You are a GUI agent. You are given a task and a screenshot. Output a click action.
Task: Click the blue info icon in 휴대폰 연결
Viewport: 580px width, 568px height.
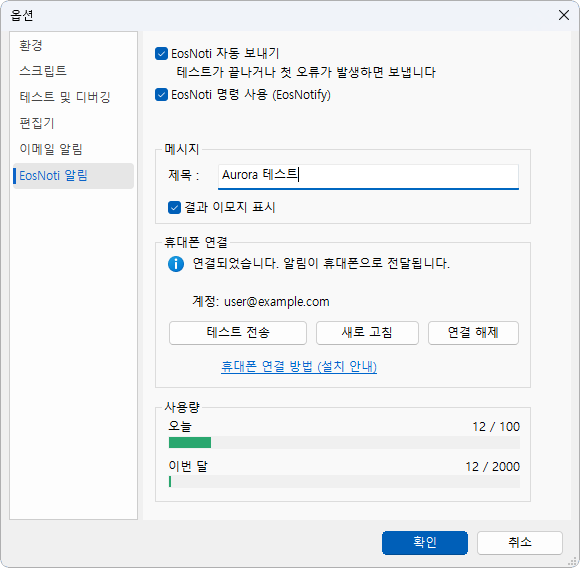coord(176,264)
